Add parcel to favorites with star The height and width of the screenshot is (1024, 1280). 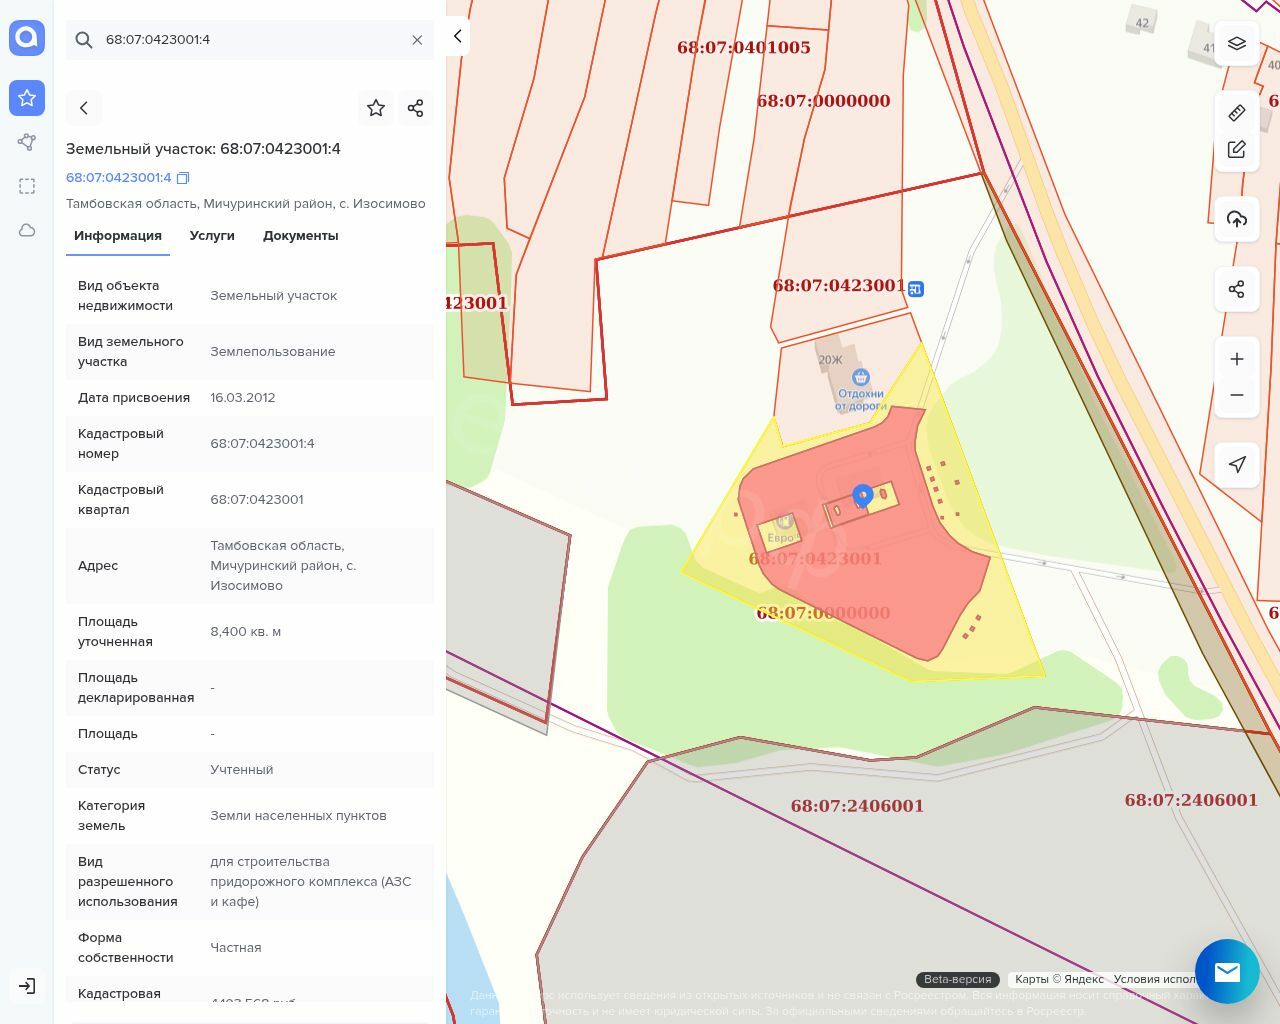(376, 108)
